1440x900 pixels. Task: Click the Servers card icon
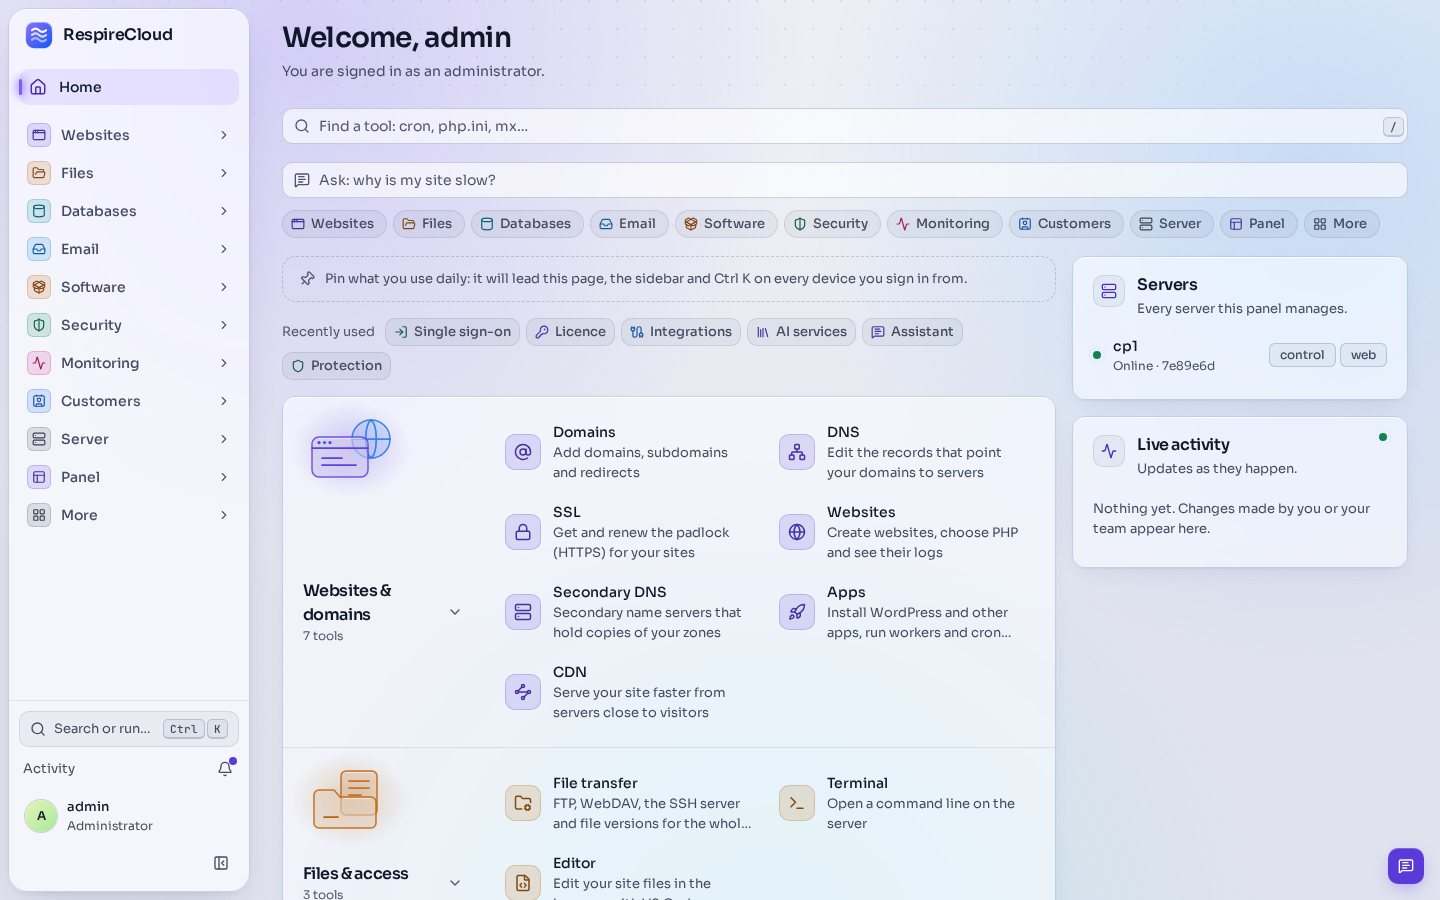pos(1109,292)
